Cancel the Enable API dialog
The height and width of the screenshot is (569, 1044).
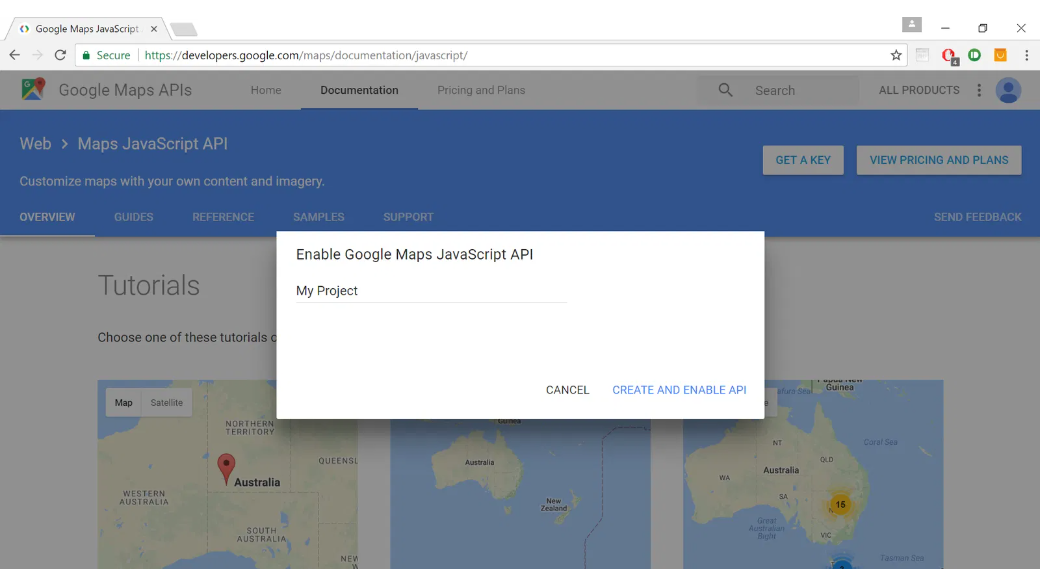(567, 390)
